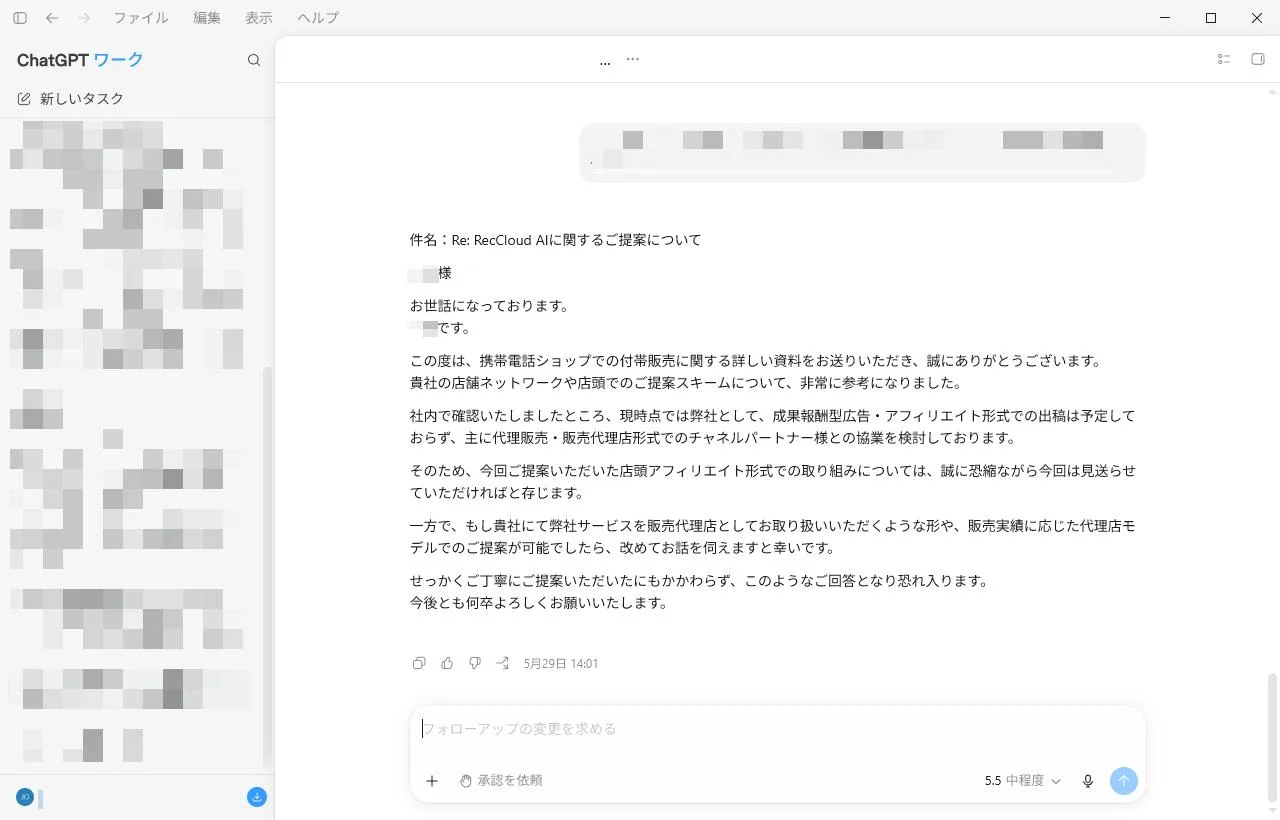Click the 承認を依頼 button
This screenshot has width=1280, height=820.
tap(501, 780)
